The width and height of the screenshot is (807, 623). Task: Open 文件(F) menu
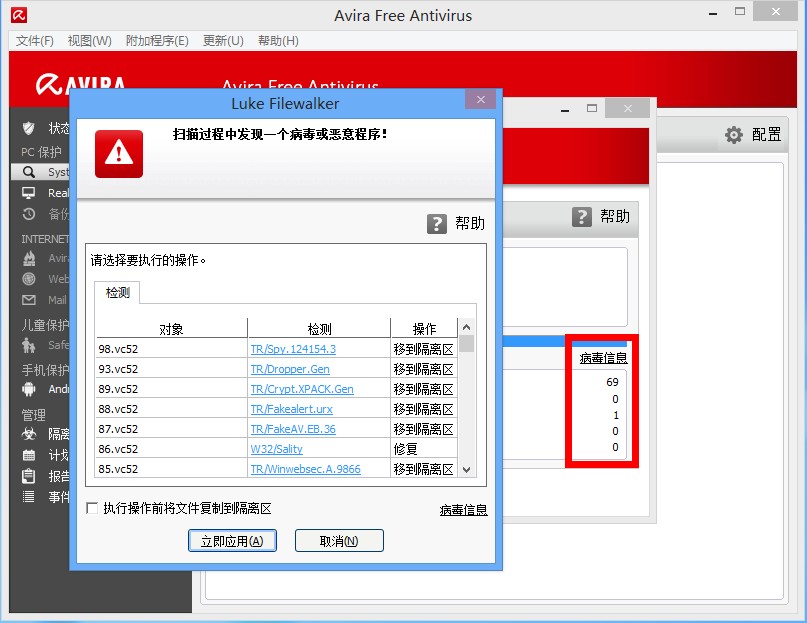point(34,41)
